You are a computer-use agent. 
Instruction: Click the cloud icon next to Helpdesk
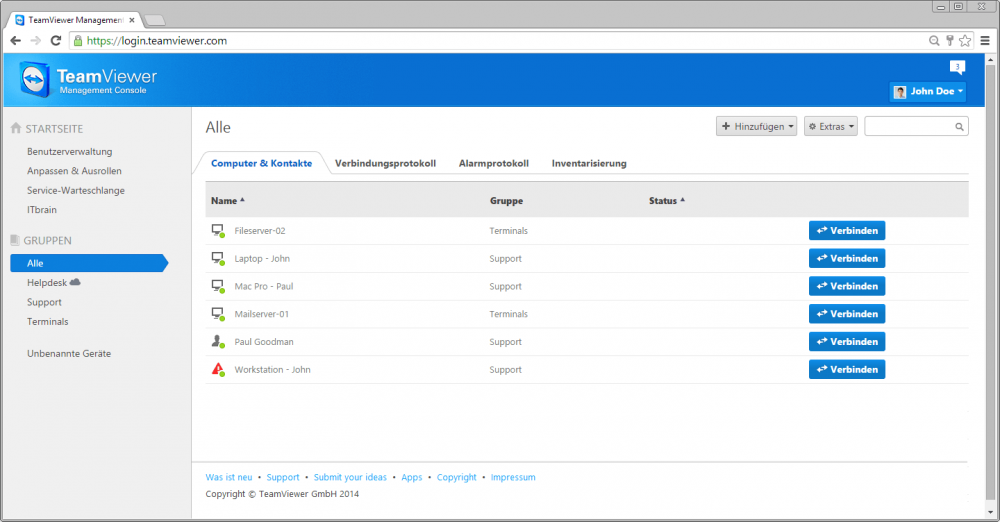coord(75,281)
